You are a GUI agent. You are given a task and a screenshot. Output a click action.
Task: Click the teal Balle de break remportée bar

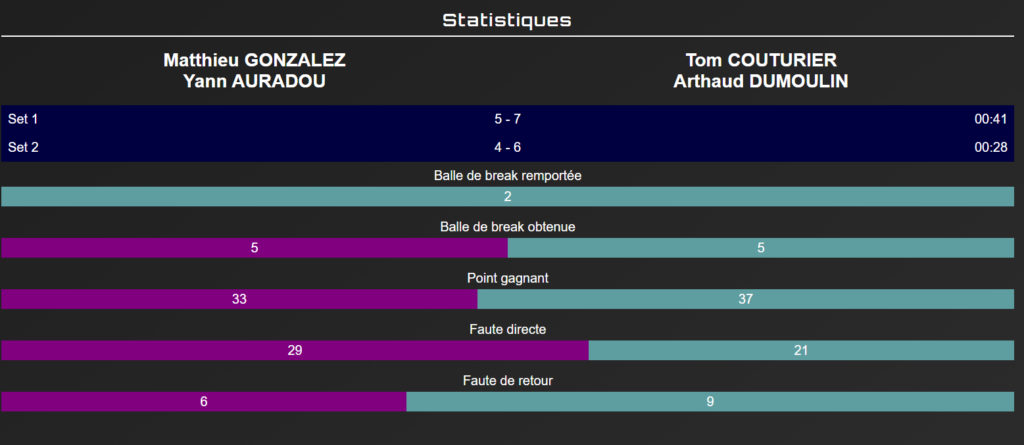507,197
